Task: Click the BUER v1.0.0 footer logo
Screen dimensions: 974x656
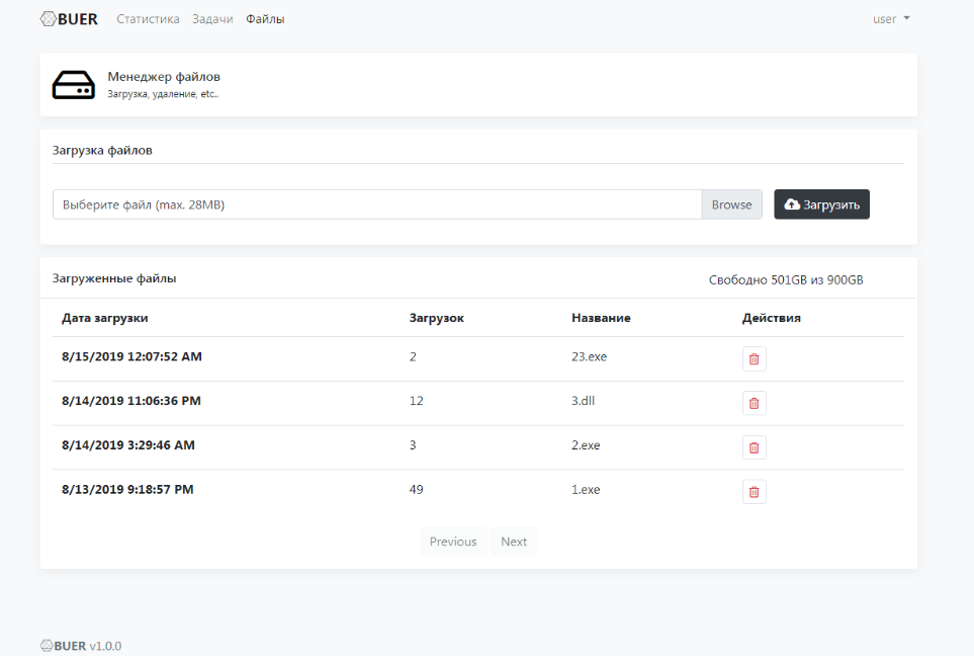Action: point(81,646)
